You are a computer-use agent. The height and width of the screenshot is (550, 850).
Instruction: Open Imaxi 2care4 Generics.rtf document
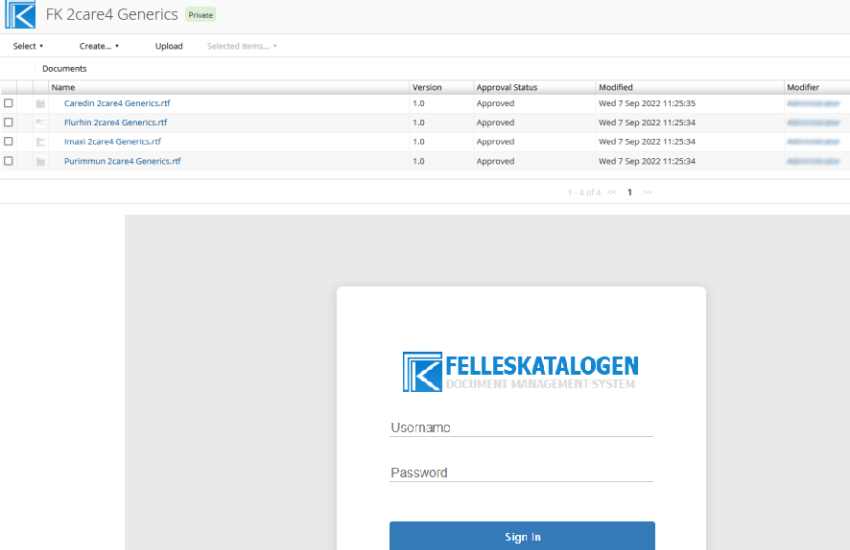112,141
